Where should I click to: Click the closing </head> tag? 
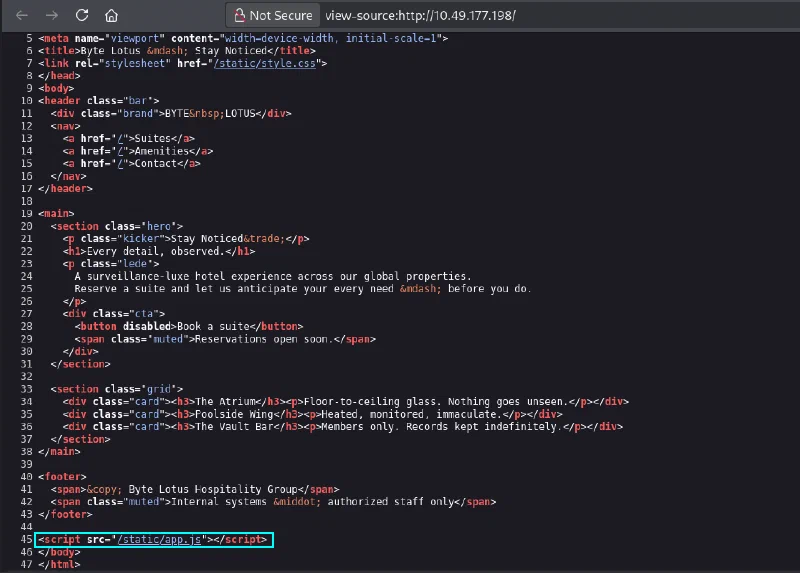click(x=59, y=76)
